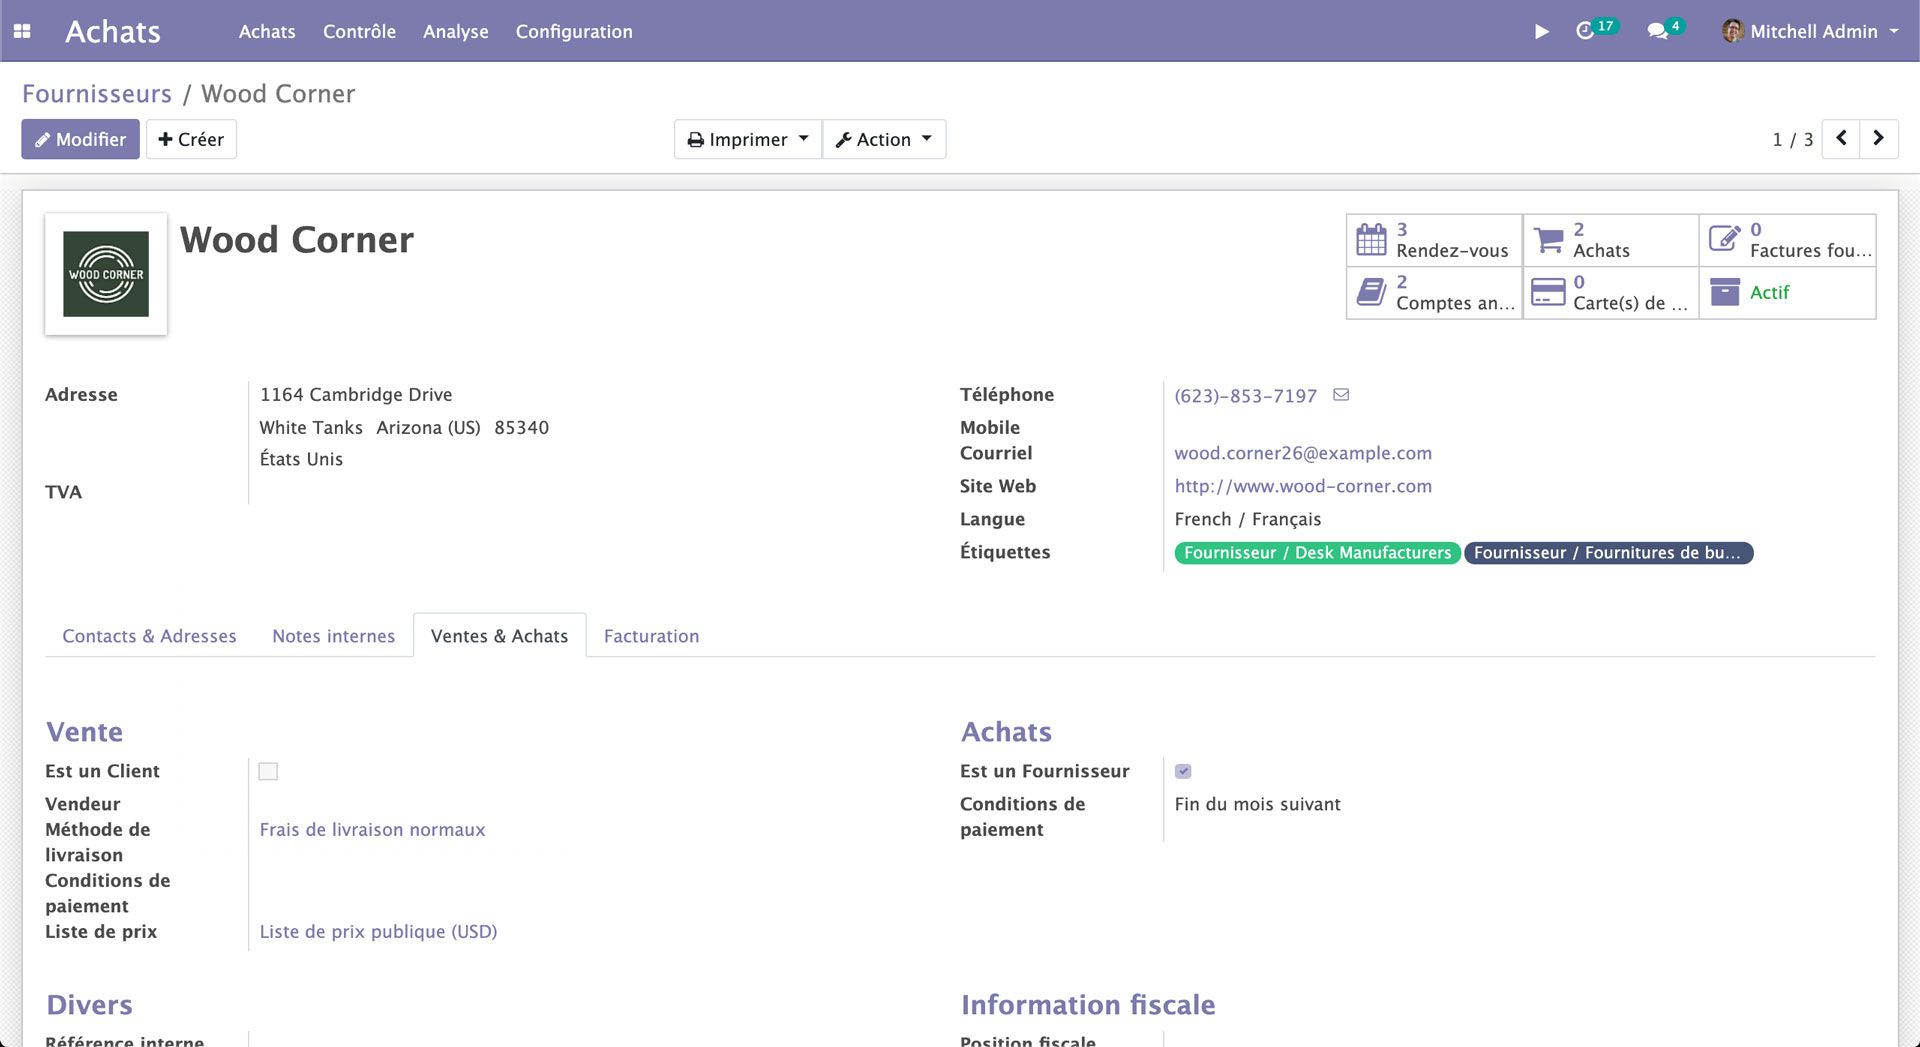Screen dimensions: 1920x1047
Task: Open the Factures fournisseur smart button
Action: (x=1787, y=240)
